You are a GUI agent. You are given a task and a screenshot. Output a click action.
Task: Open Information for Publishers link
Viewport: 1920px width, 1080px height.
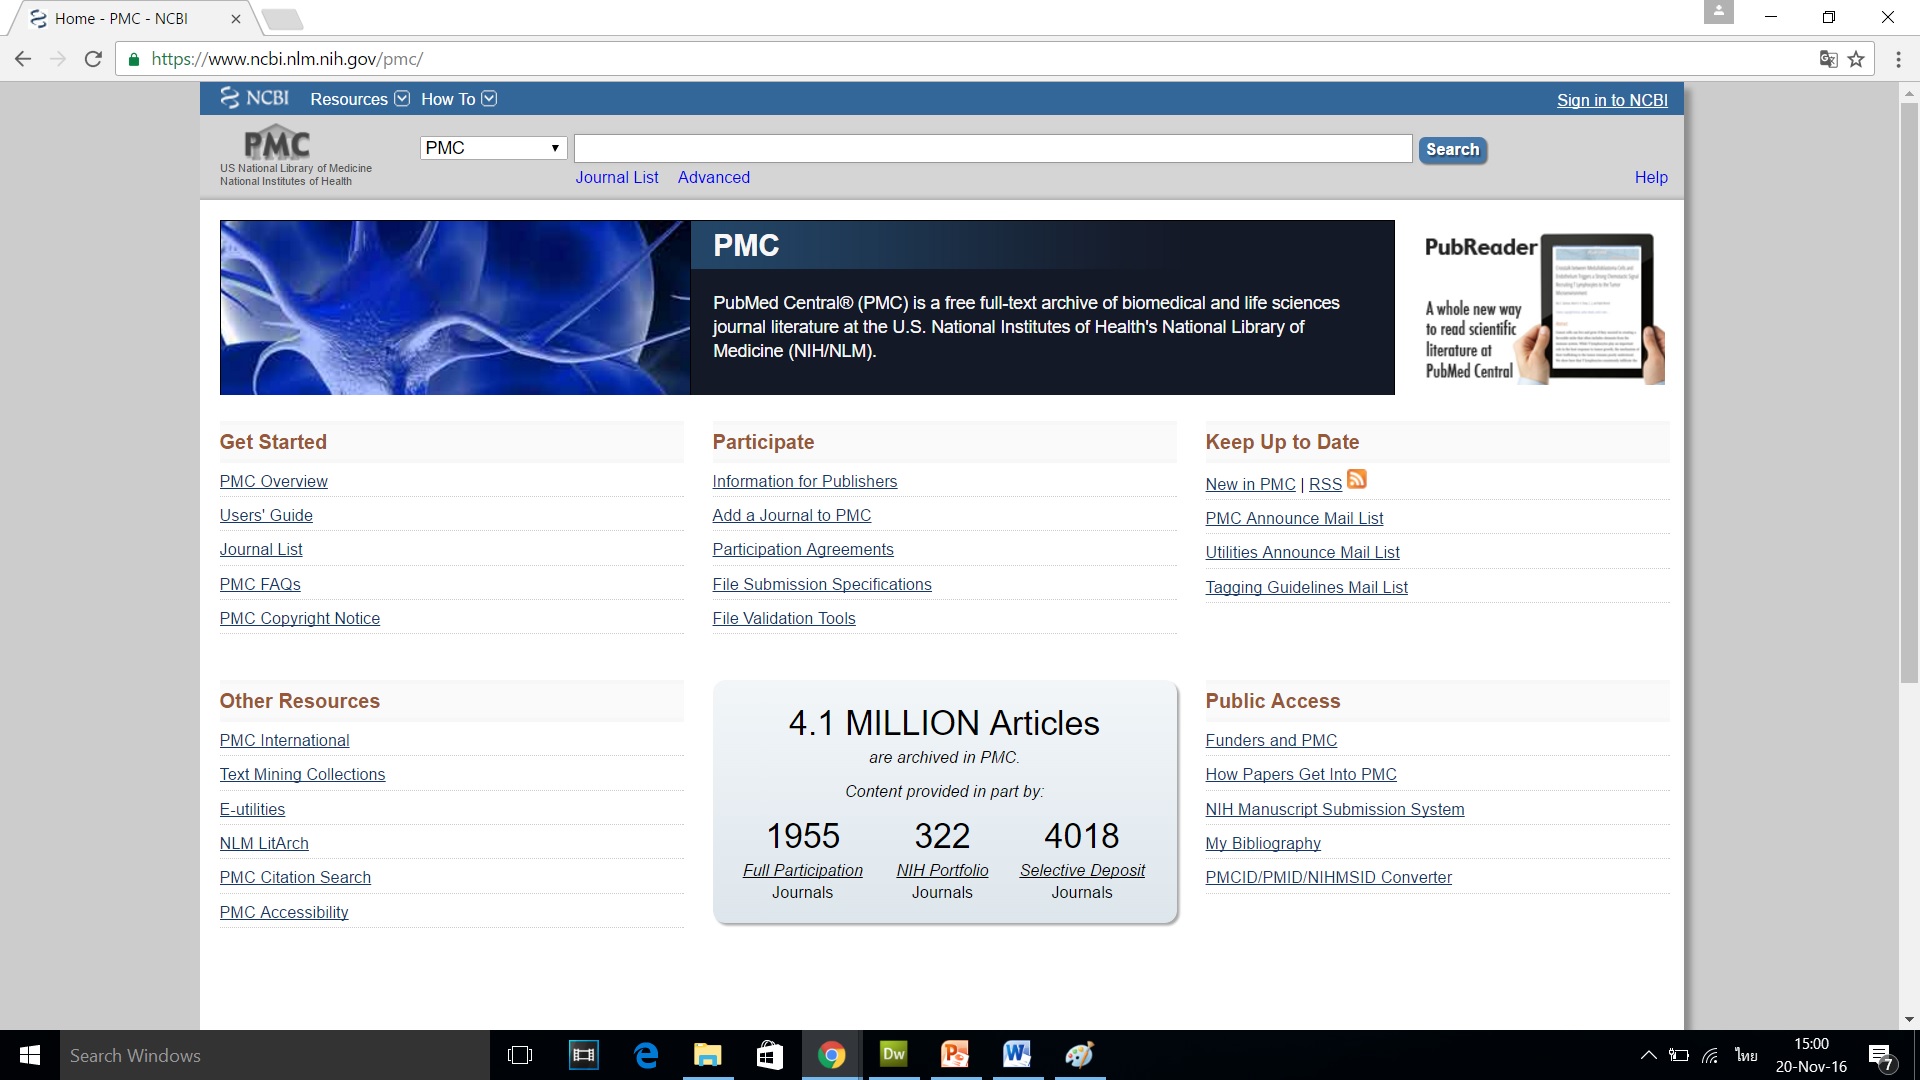coord(805,481)
